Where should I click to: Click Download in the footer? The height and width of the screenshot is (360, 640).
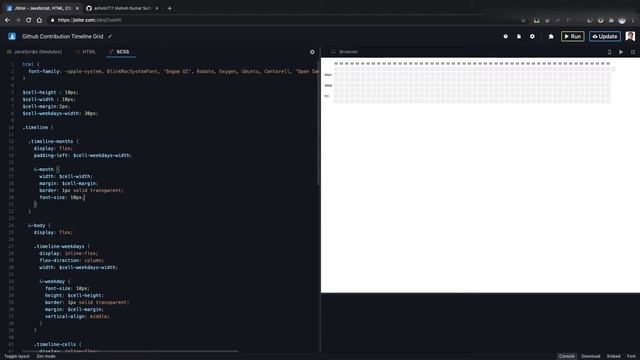(591, 356)
